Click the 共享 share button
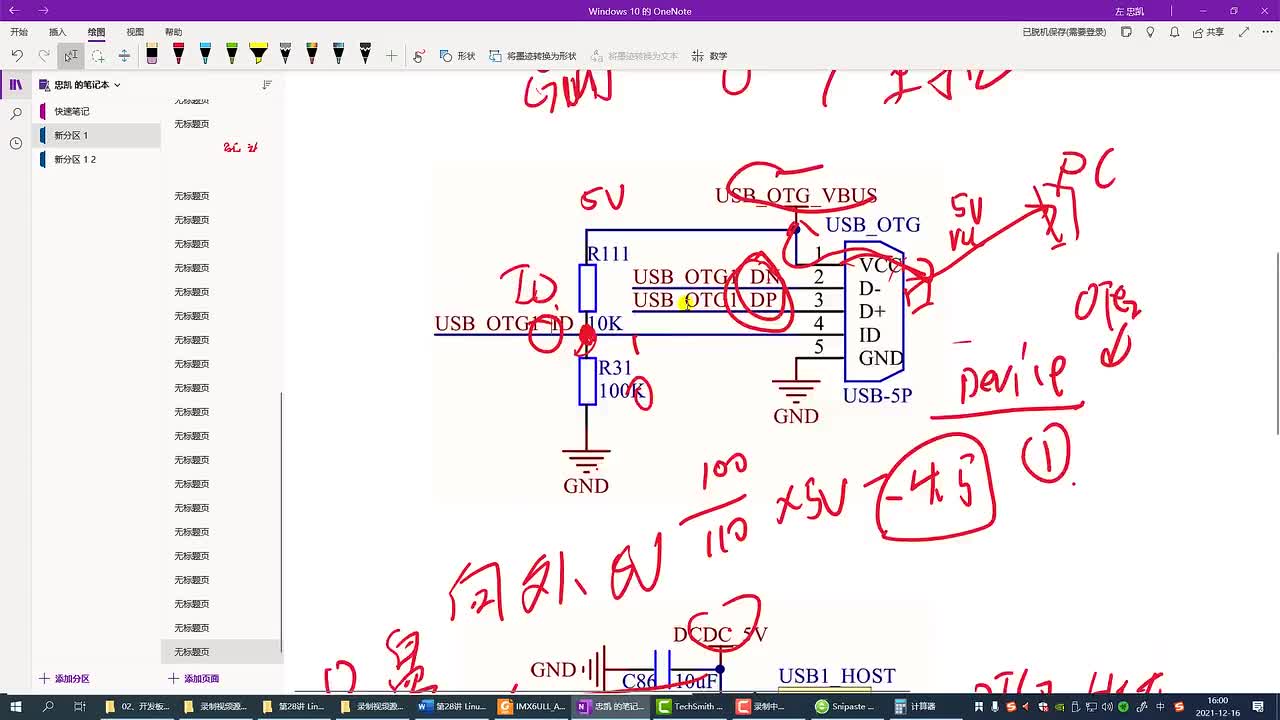This screenshot has width=1280, height=720. click(x=1207, y=32)
